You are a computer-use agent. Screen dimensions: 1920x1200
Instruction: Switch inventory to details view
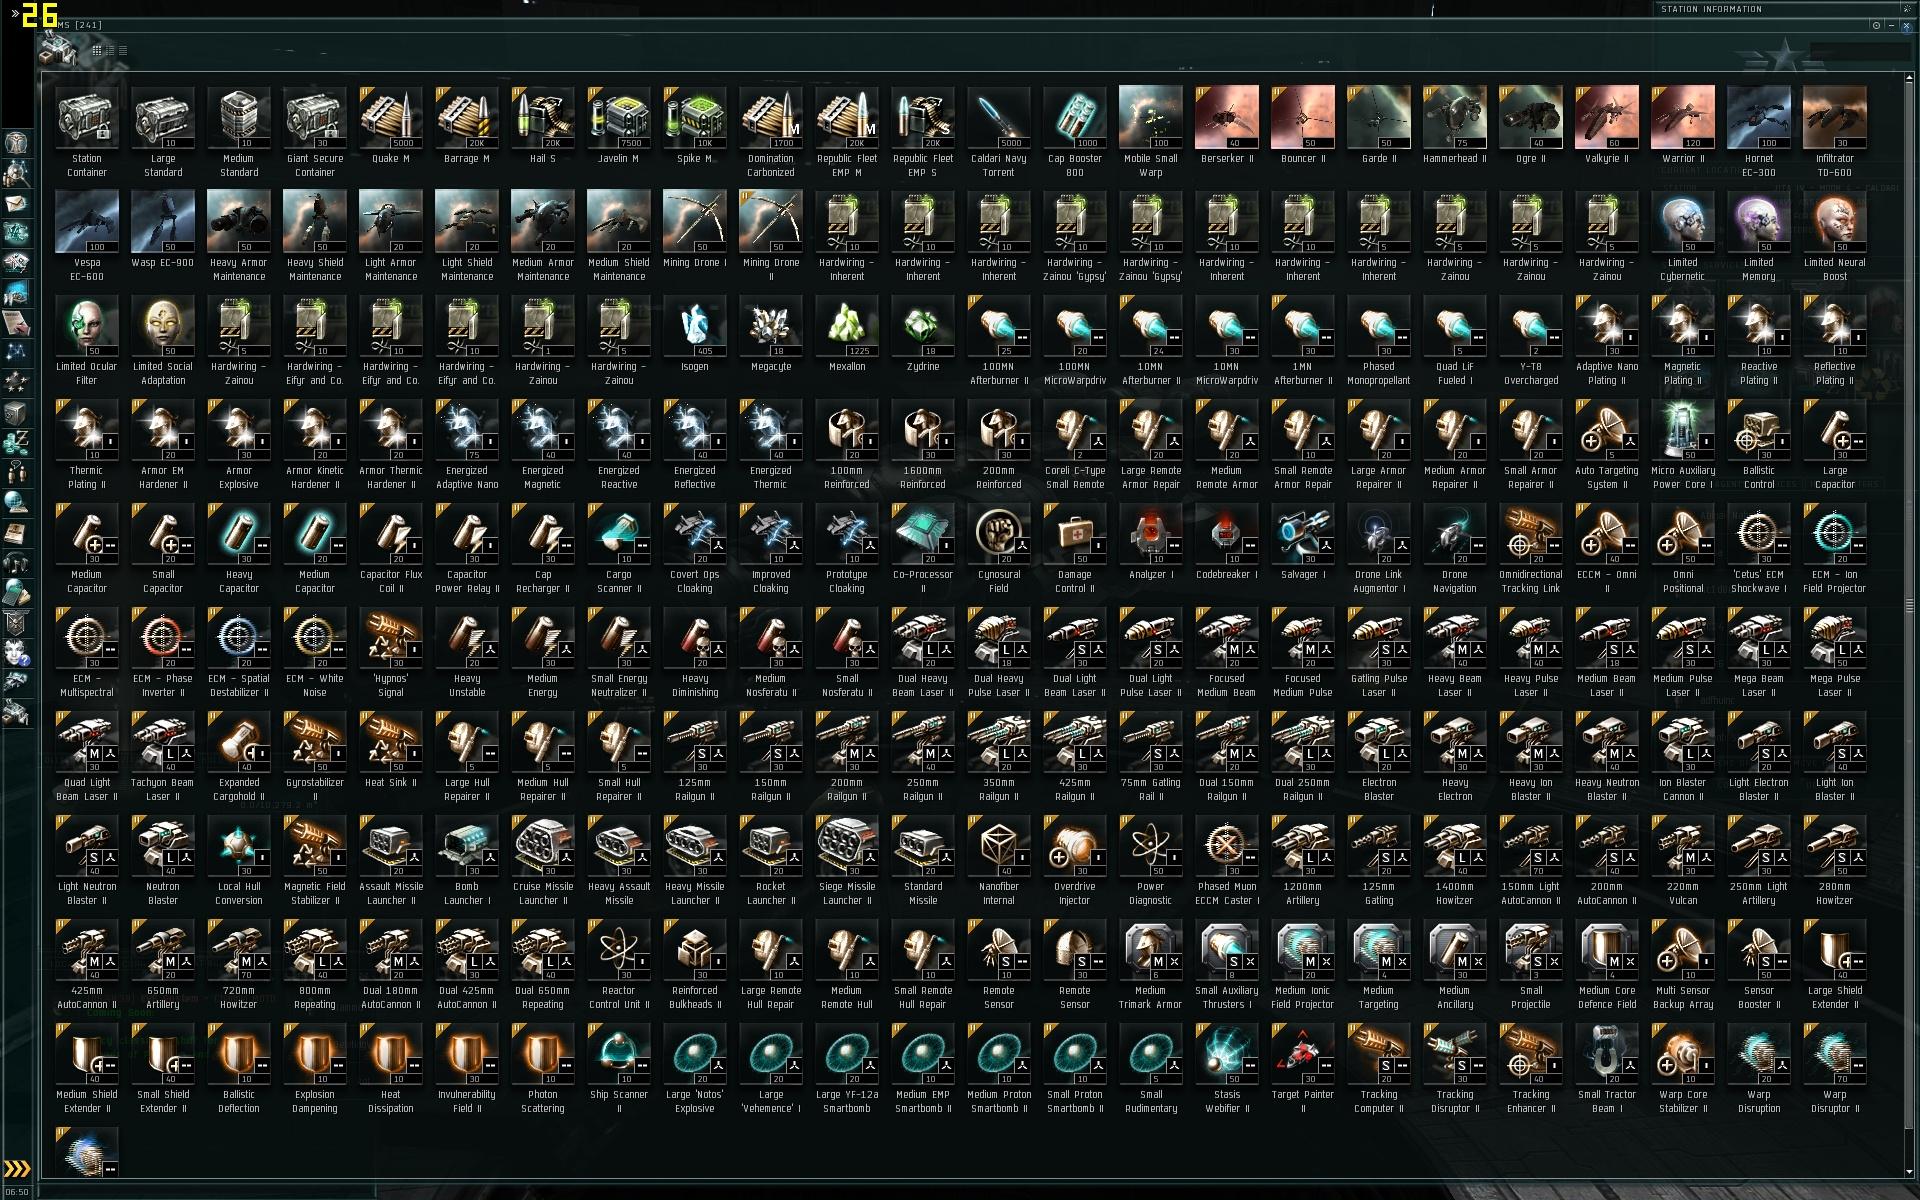[110, 50]
